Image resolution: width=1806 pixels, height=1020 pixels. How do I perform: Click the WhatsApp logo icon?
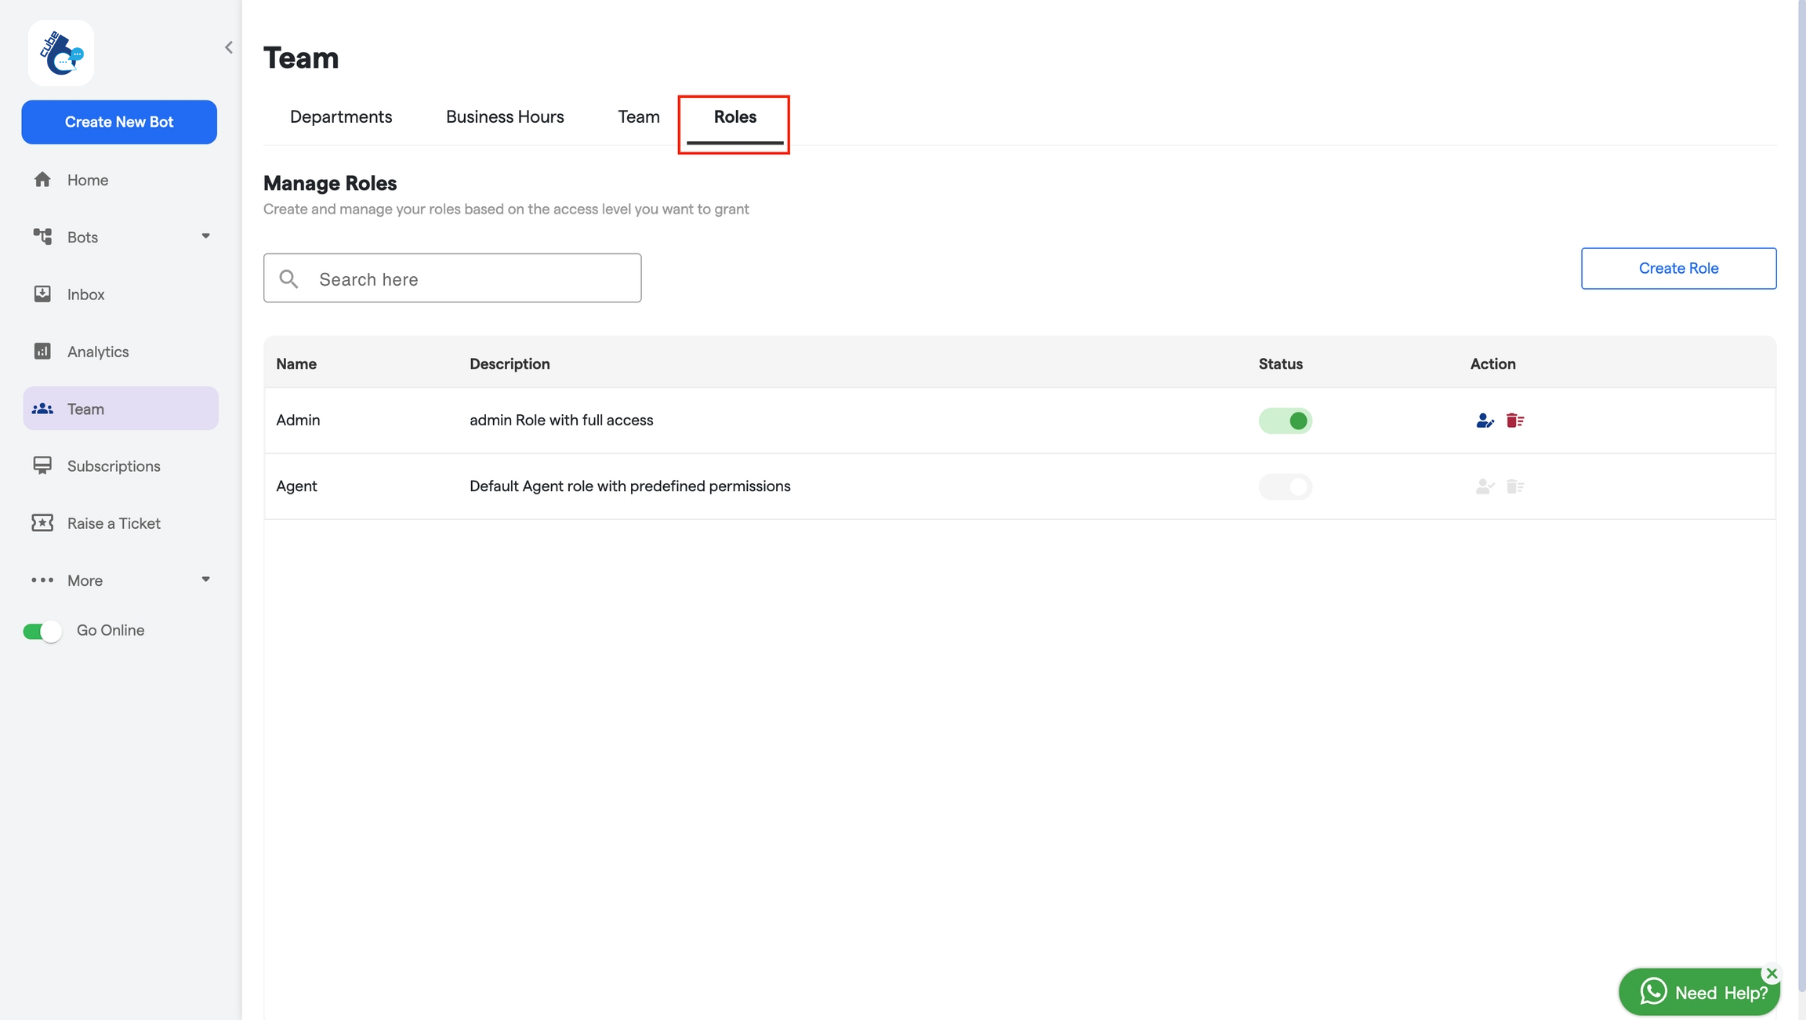[1653, 991]
